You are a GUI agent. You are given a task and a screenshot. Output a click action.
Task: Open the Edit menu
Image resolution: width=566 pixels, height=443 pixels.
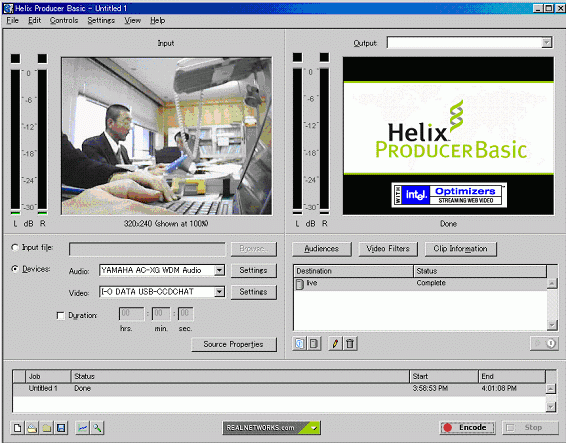pos(35,21)
